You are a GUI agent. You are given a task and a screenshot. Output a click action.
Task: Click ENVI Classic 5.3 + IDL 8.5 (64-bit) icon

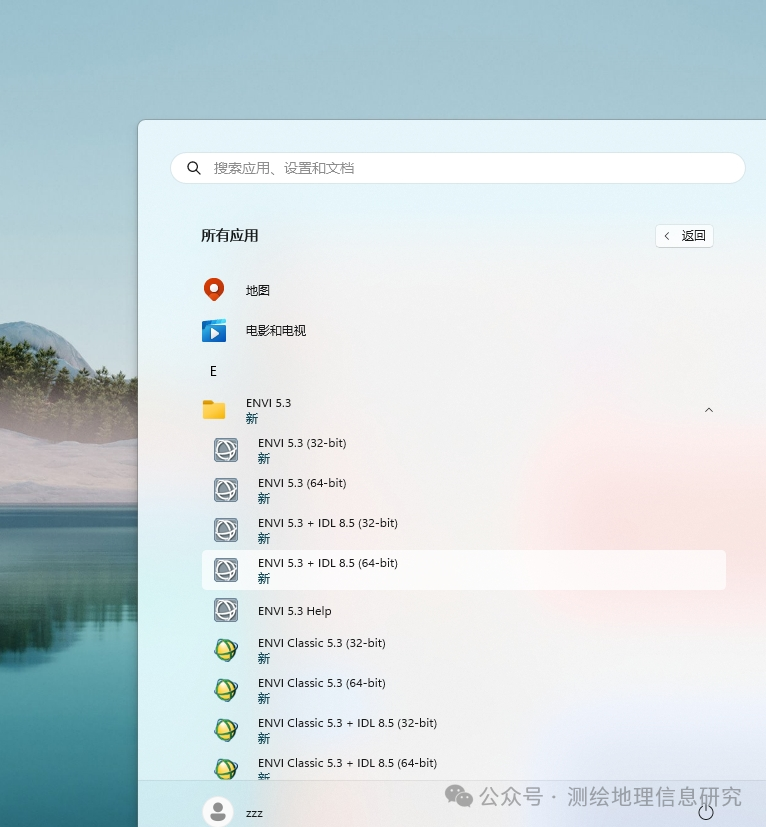tap(226, 769)
